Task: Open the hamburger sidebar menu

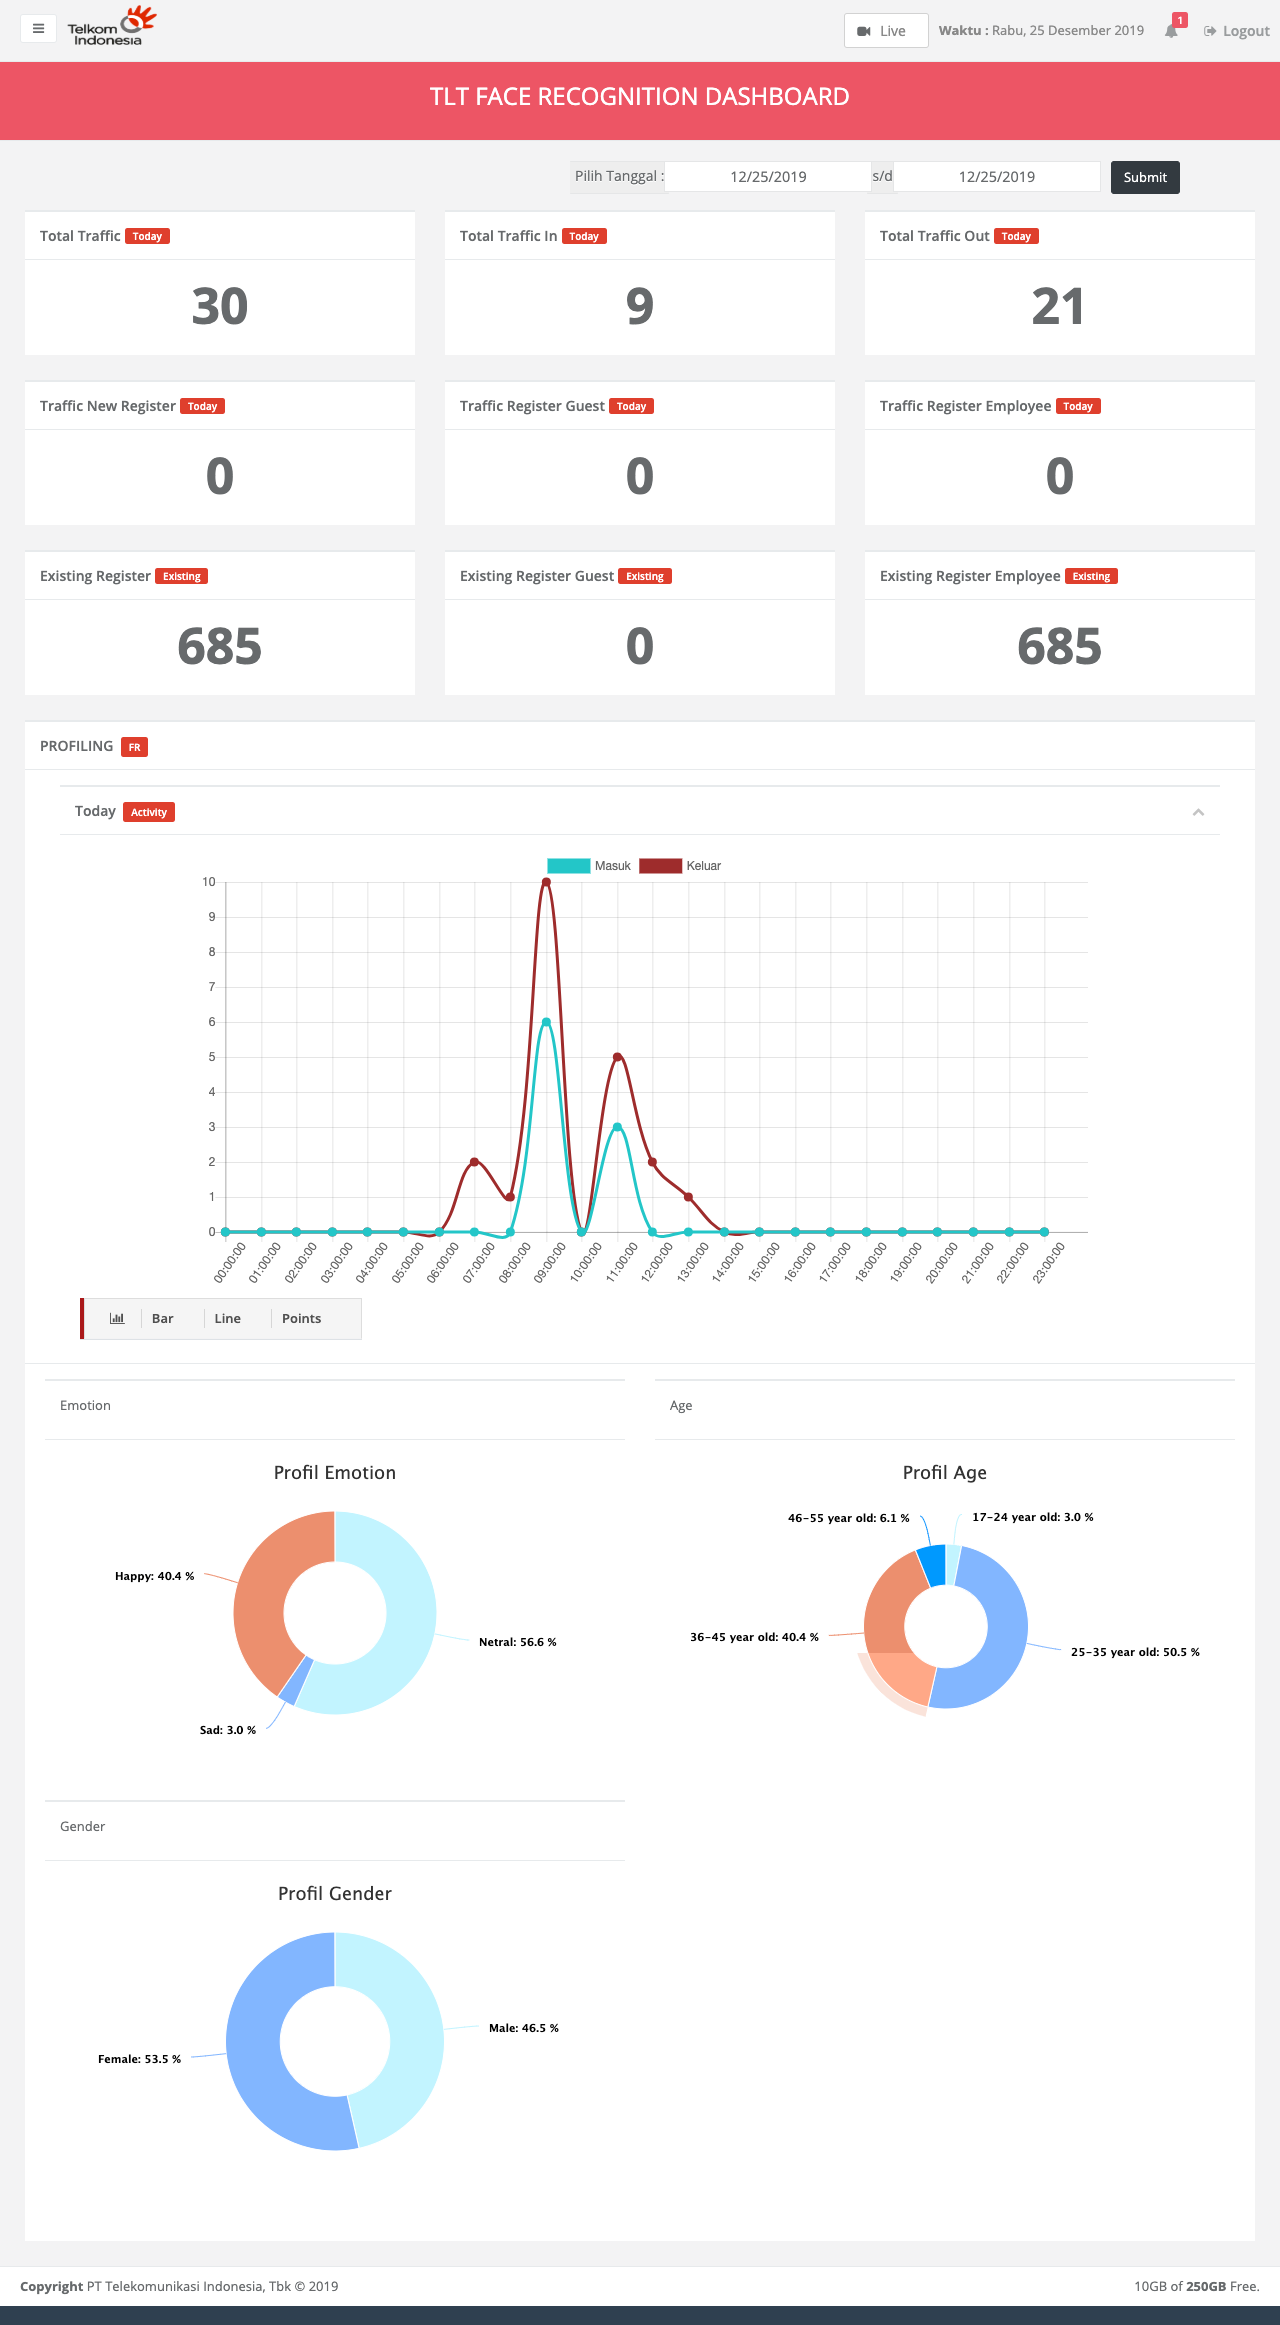Action: tap(38, 29)
